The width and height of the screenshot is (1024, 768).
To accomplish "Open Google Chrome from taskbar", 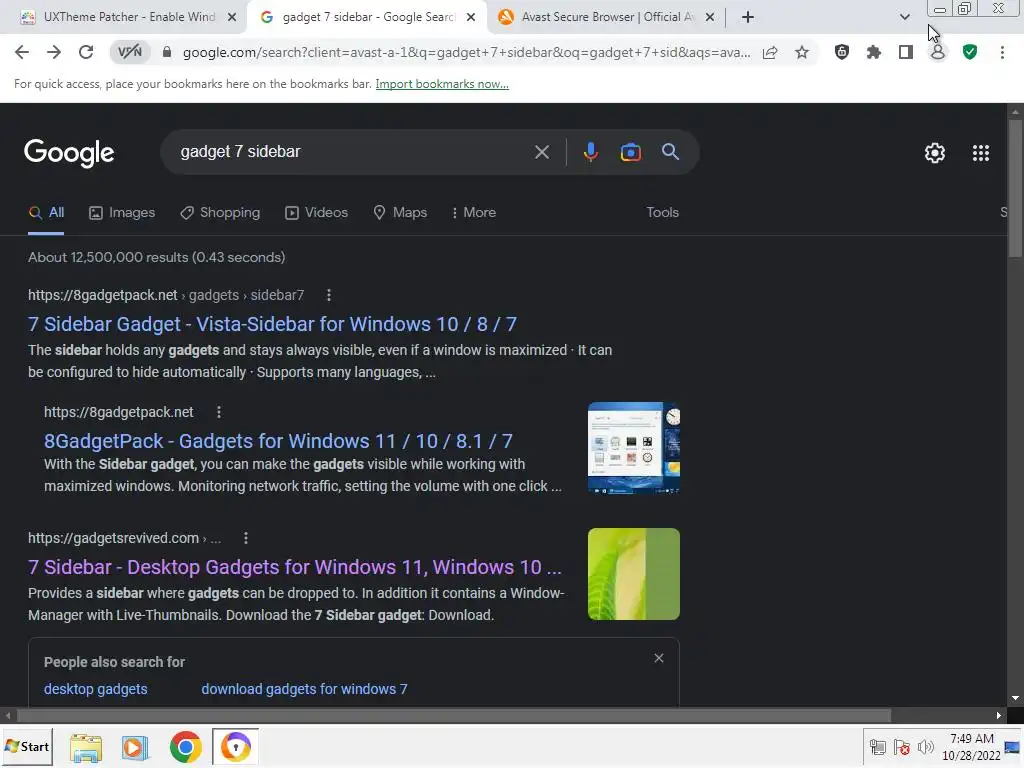I will pyautogui.click(x=186, y=748).
